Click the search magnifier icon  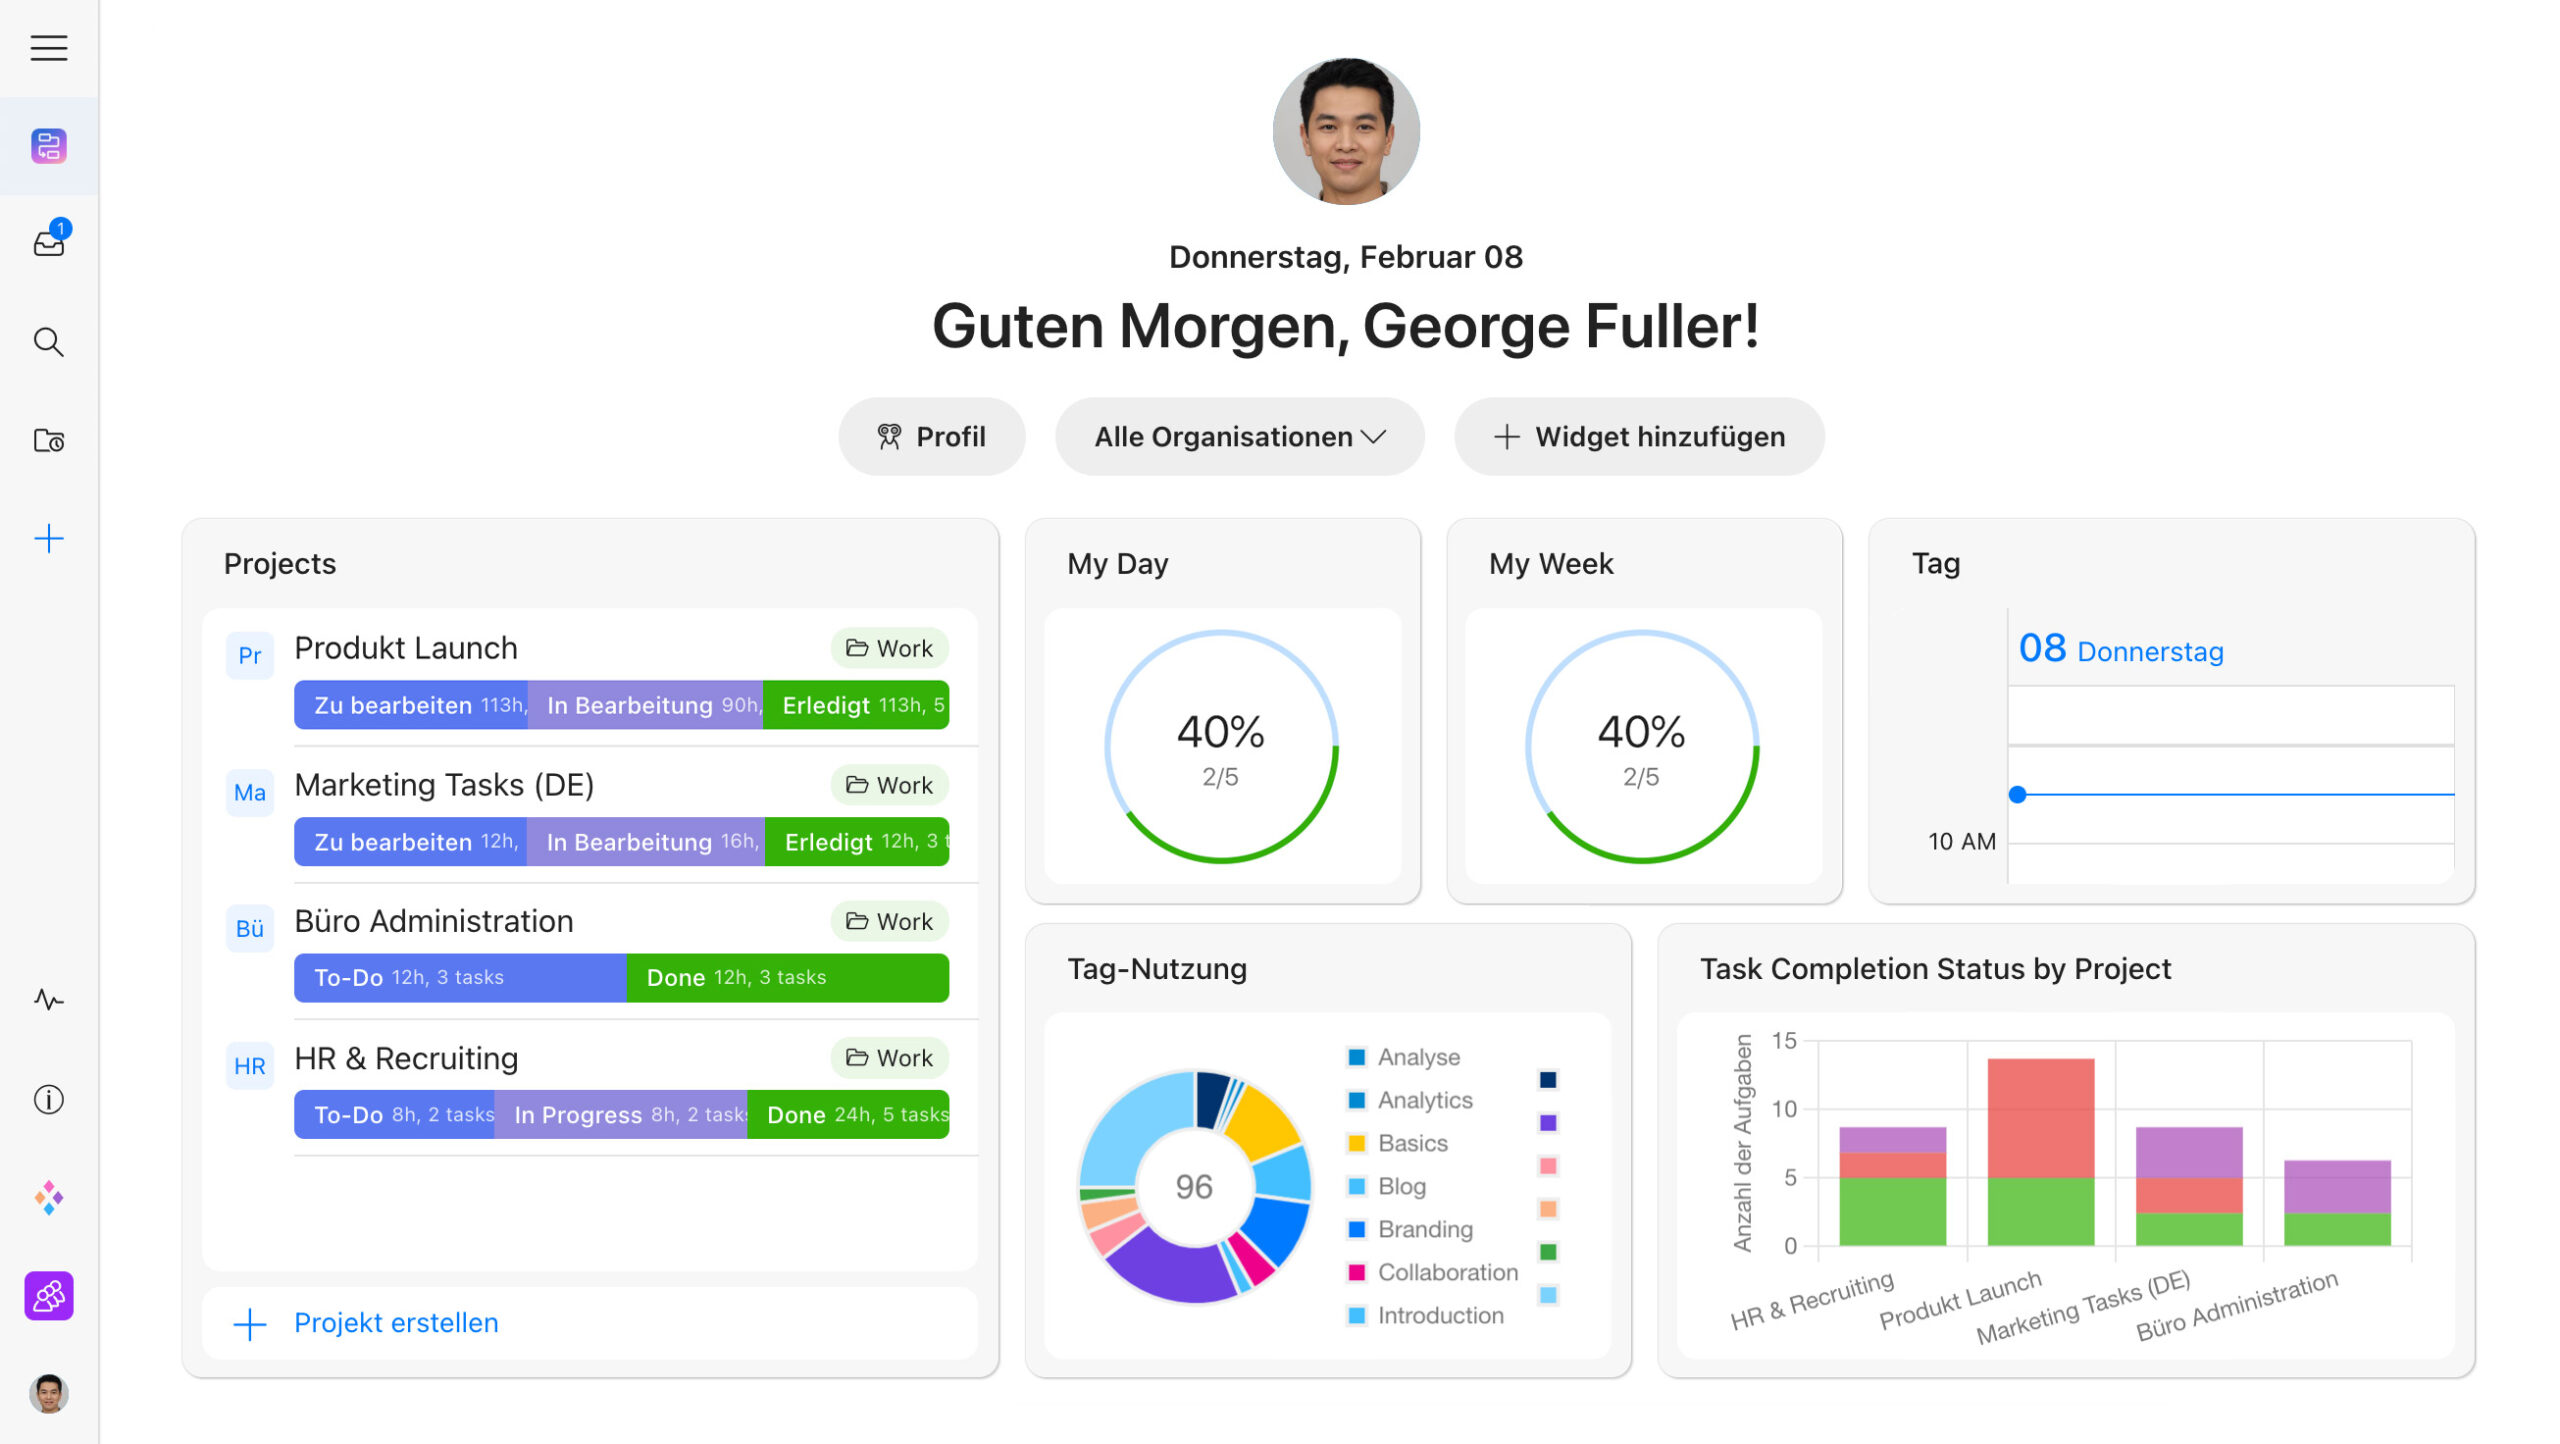click(x=48, y=342)
